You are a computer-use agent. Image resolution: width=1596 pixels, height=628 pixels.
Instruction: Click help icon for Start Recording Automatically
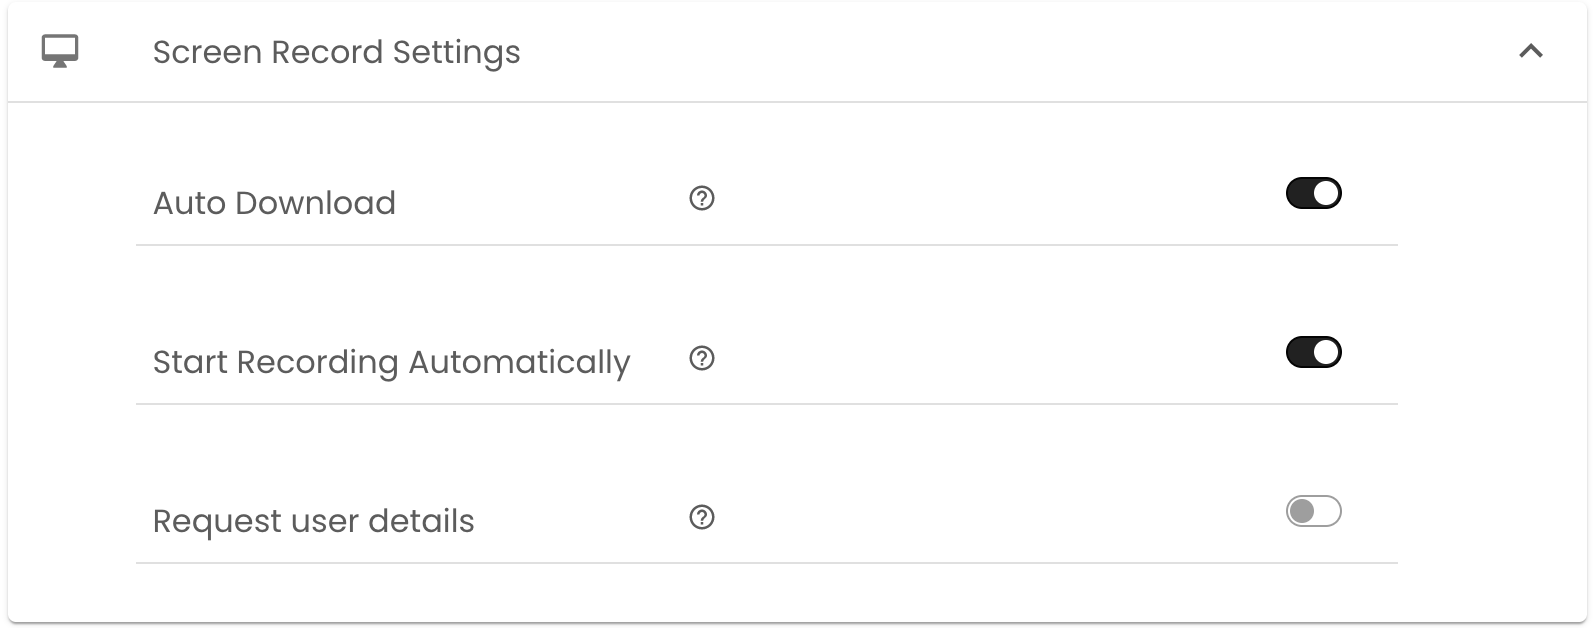tap(702, 358)
